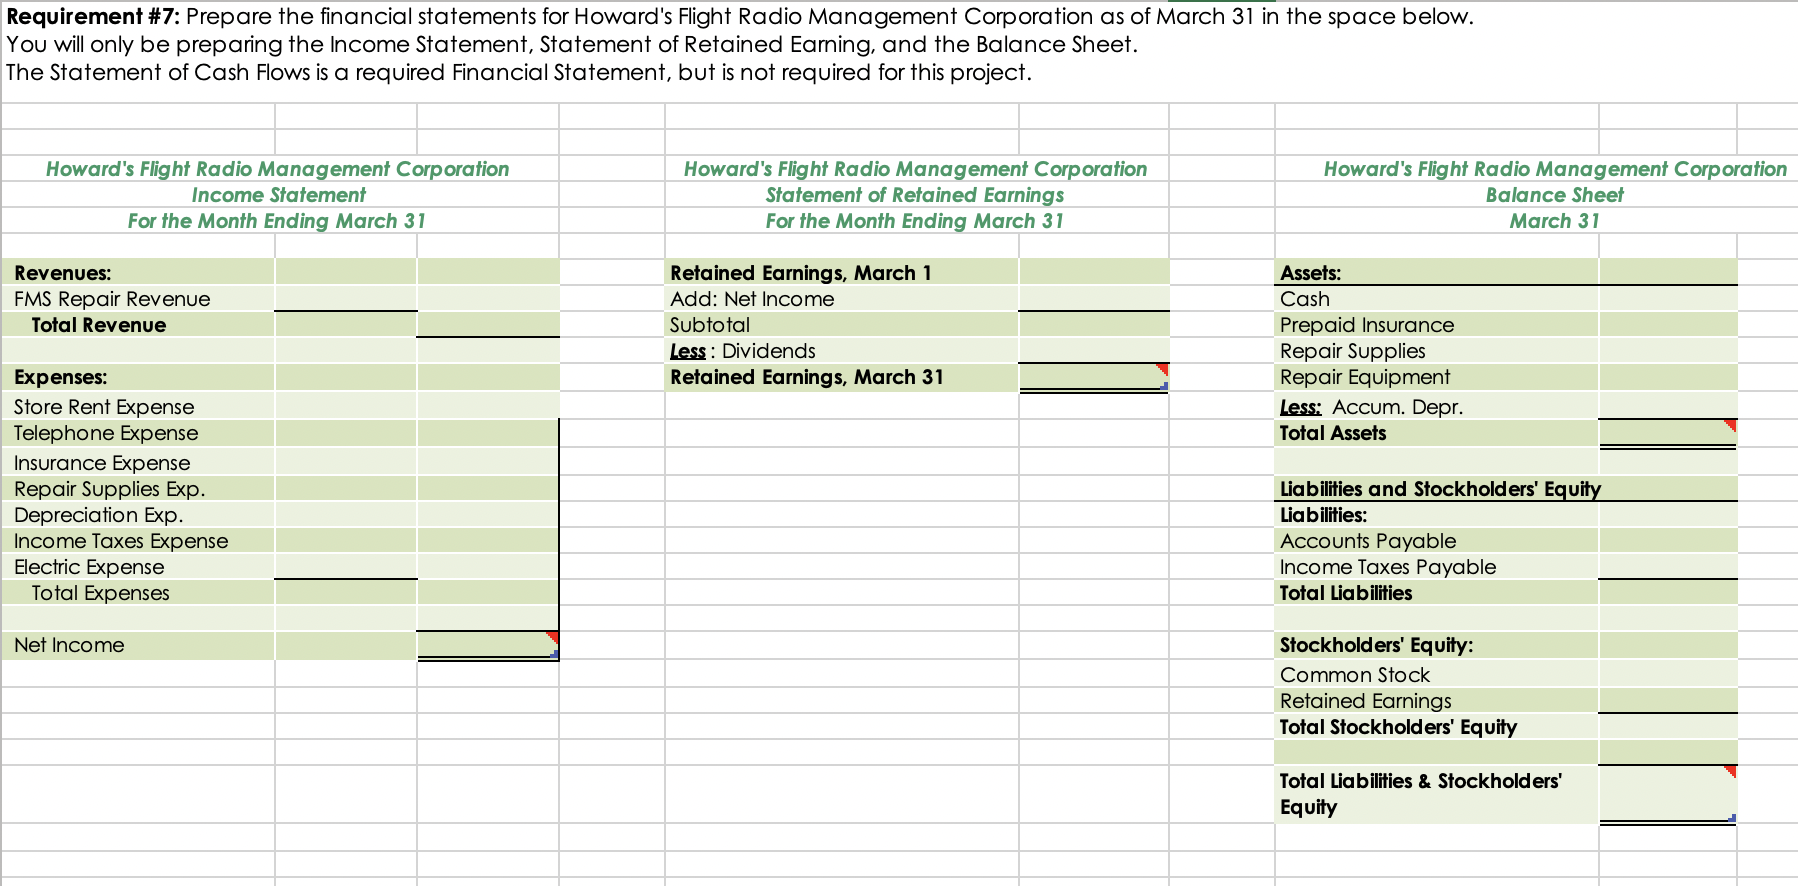Screen dimensions: 1798x886
Task: Select the Total Assets amount cell
Action: (x=1668, y=433)
